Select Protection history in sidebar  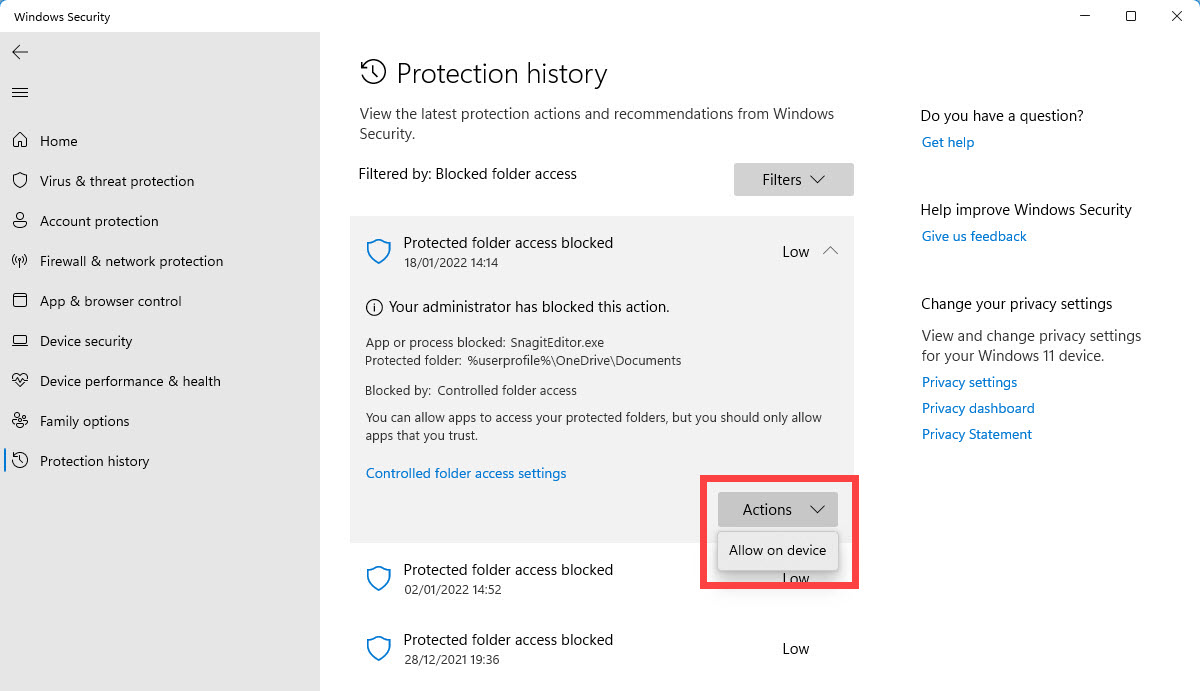pos(94,461)
